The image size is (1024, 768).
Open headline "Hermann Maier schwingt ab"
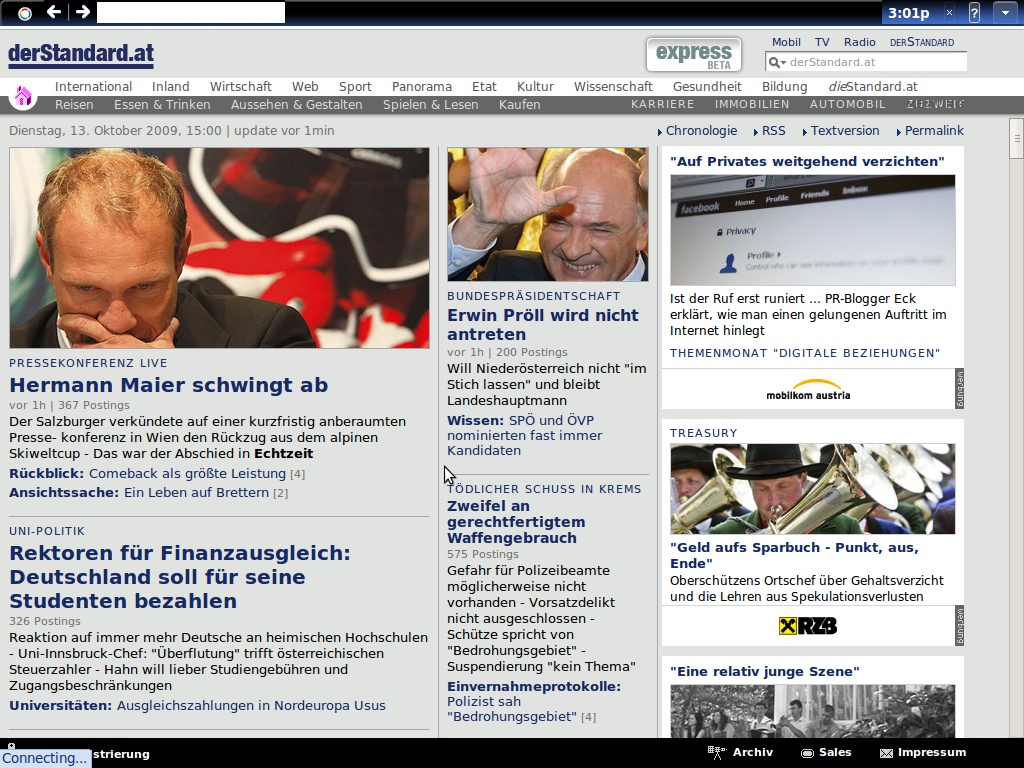(x=168, y=385)
